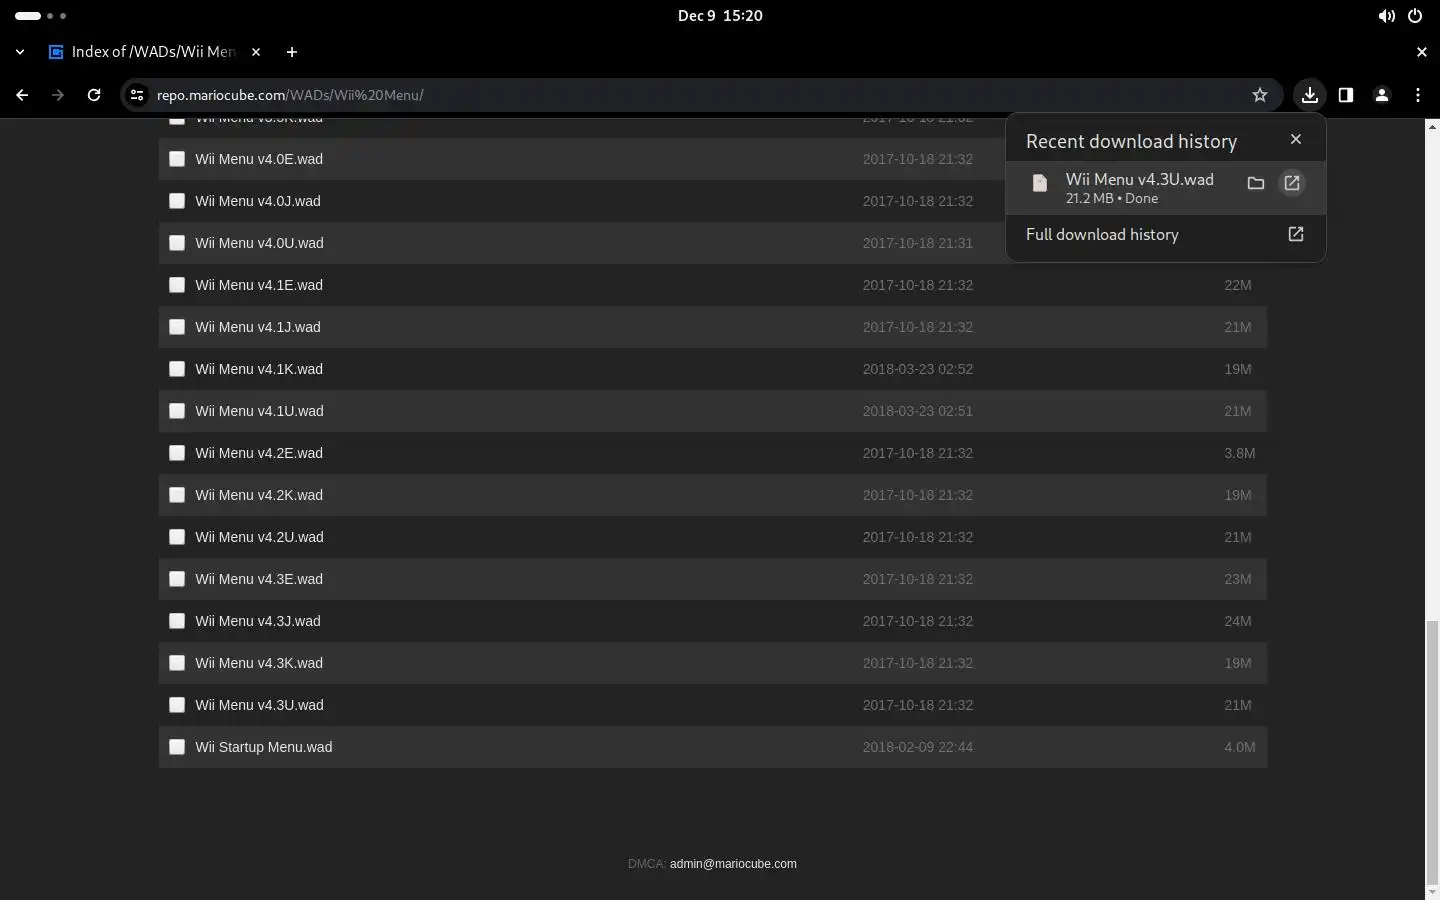Open the Wii Menu v4.3J.wad link
The width and height of the screenshot is (1440, 900).
click(258, 621)
